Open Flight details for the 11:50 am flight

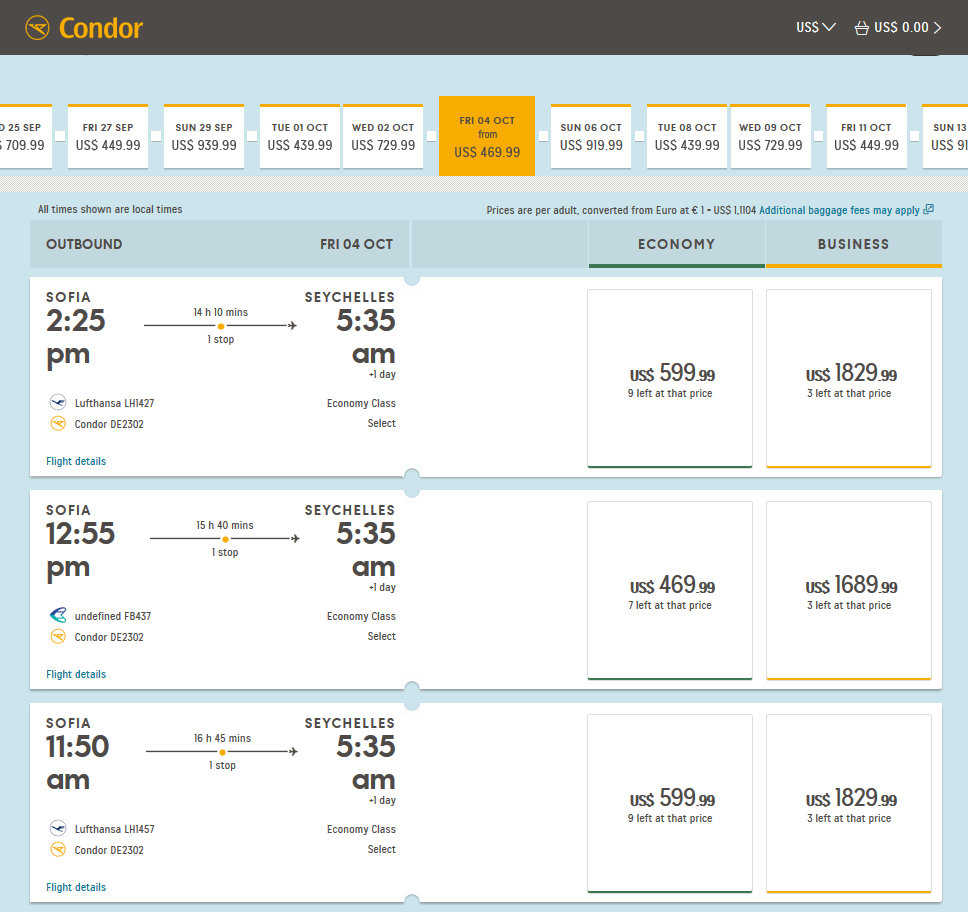(x=76, y=887)
